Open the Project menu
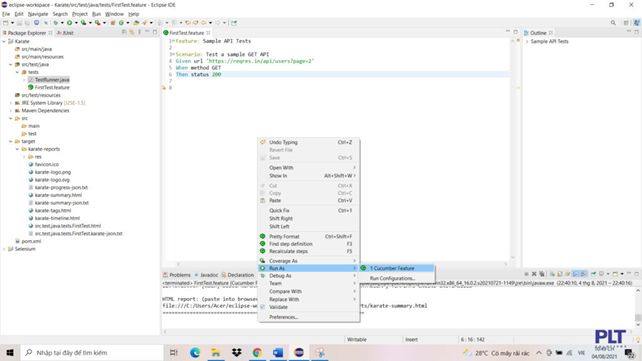642x361 pixels. [80, 14]
